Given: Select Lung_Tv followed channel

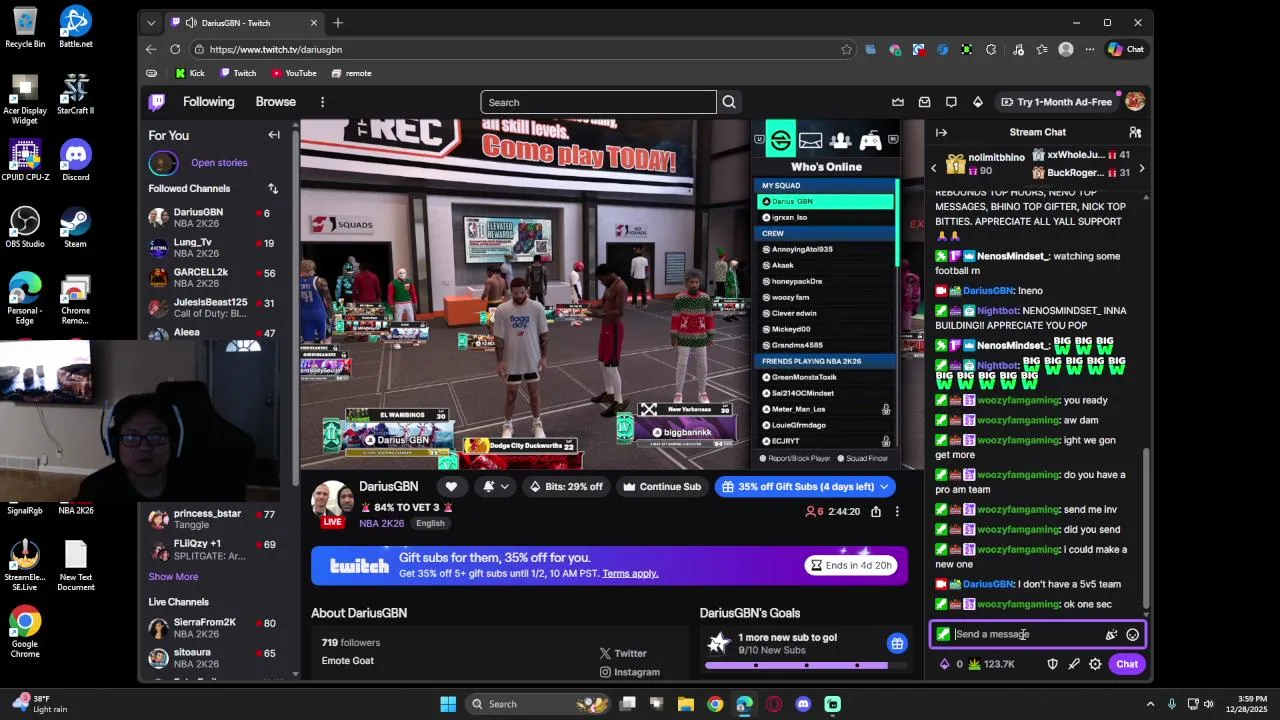Looking at the screenshot, I should 212,248.
